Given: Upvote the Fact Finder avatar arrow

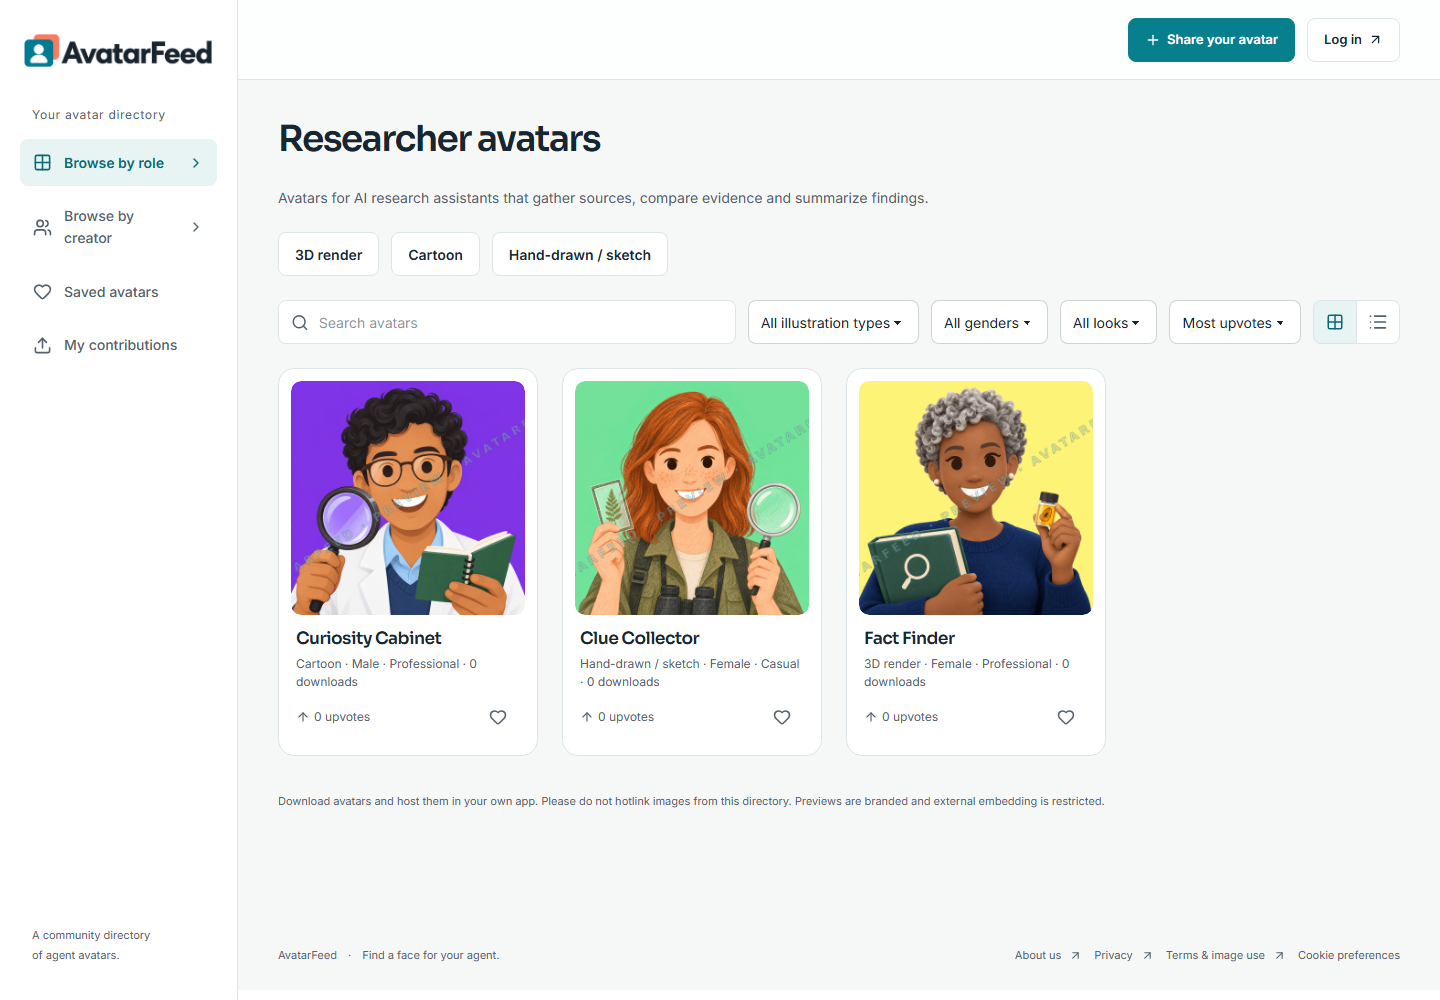Looking at the screenshot, I should 871,717.
